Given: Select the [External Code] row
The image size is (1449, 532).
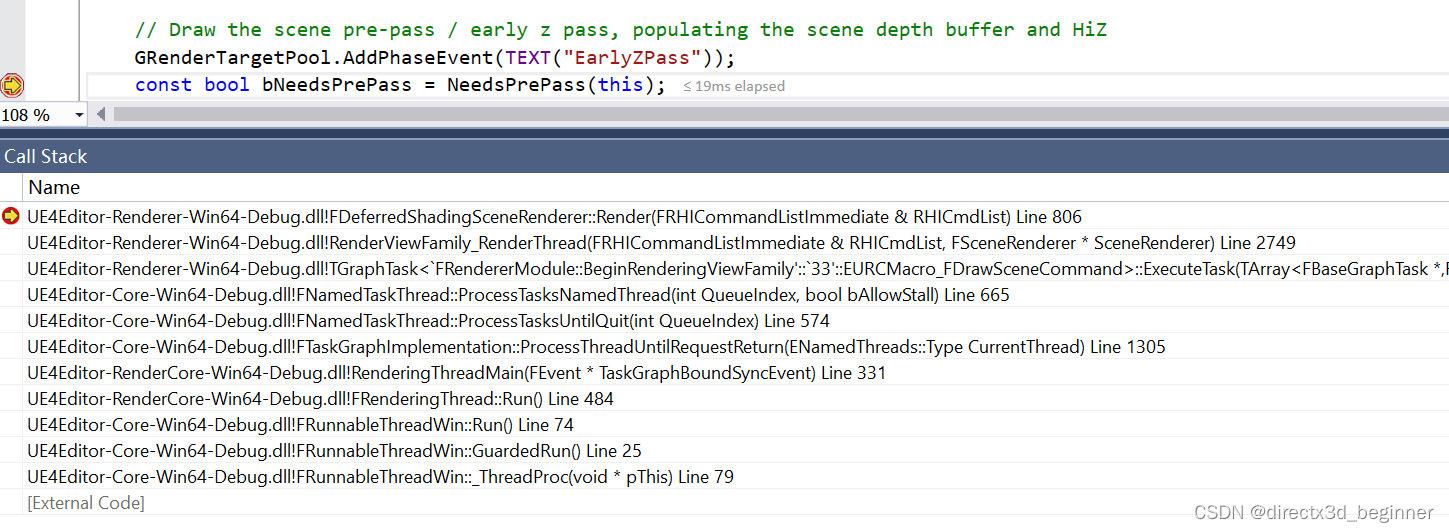Looking at the screenshot, I should point(86,503).
